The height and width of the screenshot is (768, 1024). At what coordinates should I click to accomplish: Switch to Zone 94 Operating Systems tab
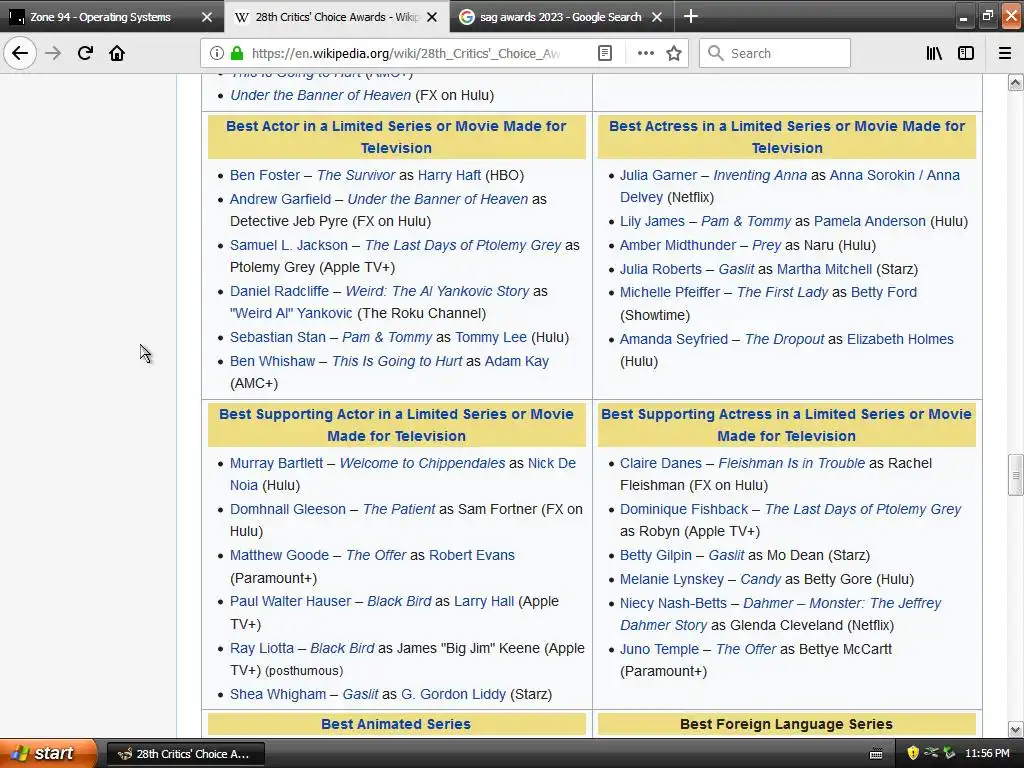pos(101,17)
